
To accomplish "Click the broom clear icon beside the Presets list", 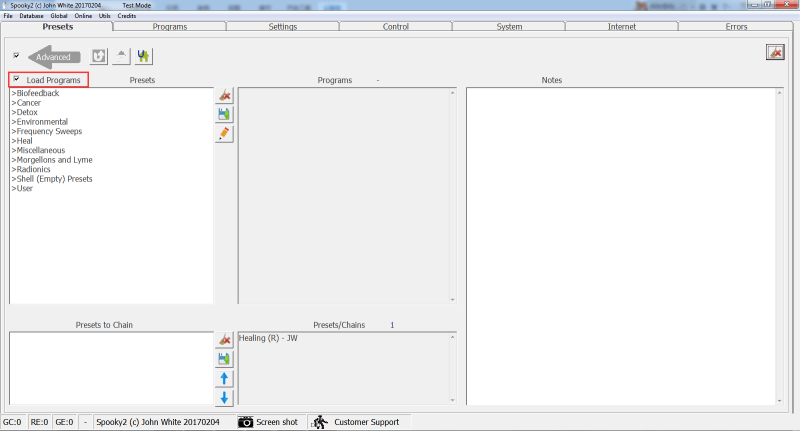I will (225, 96).
